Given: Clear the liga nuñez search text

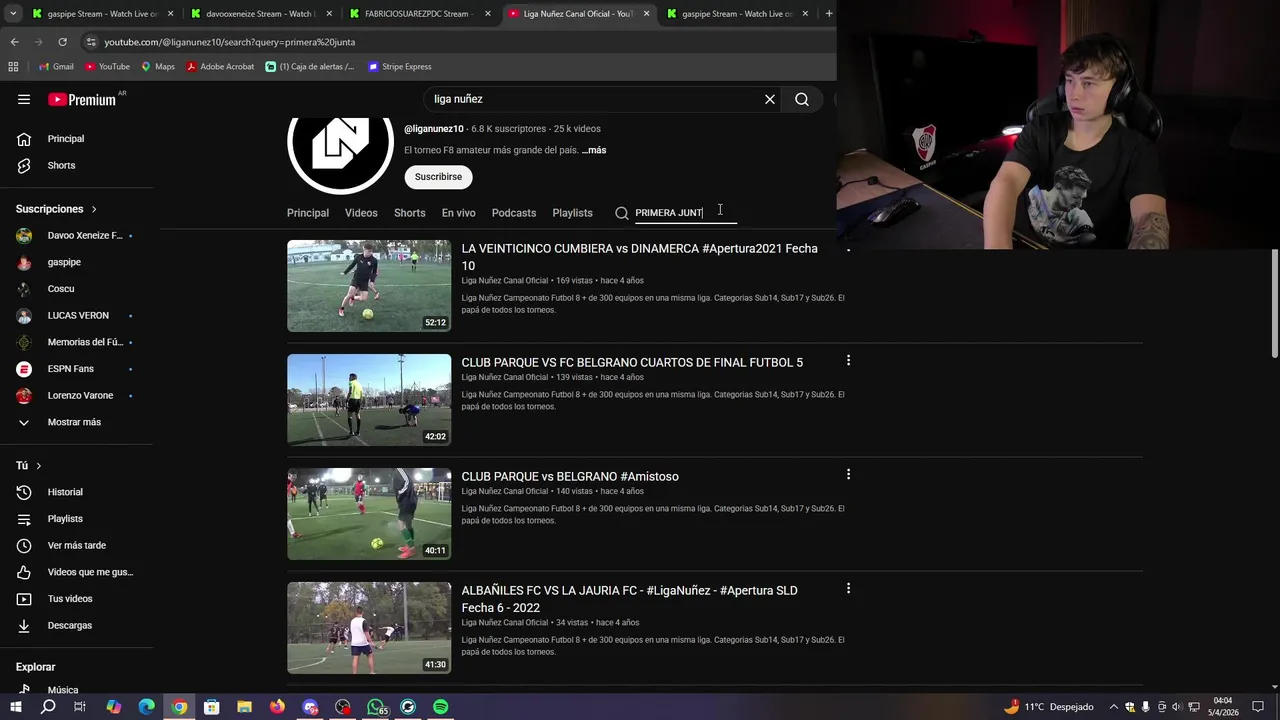Looking at the screenshot, I should (770, 99).
